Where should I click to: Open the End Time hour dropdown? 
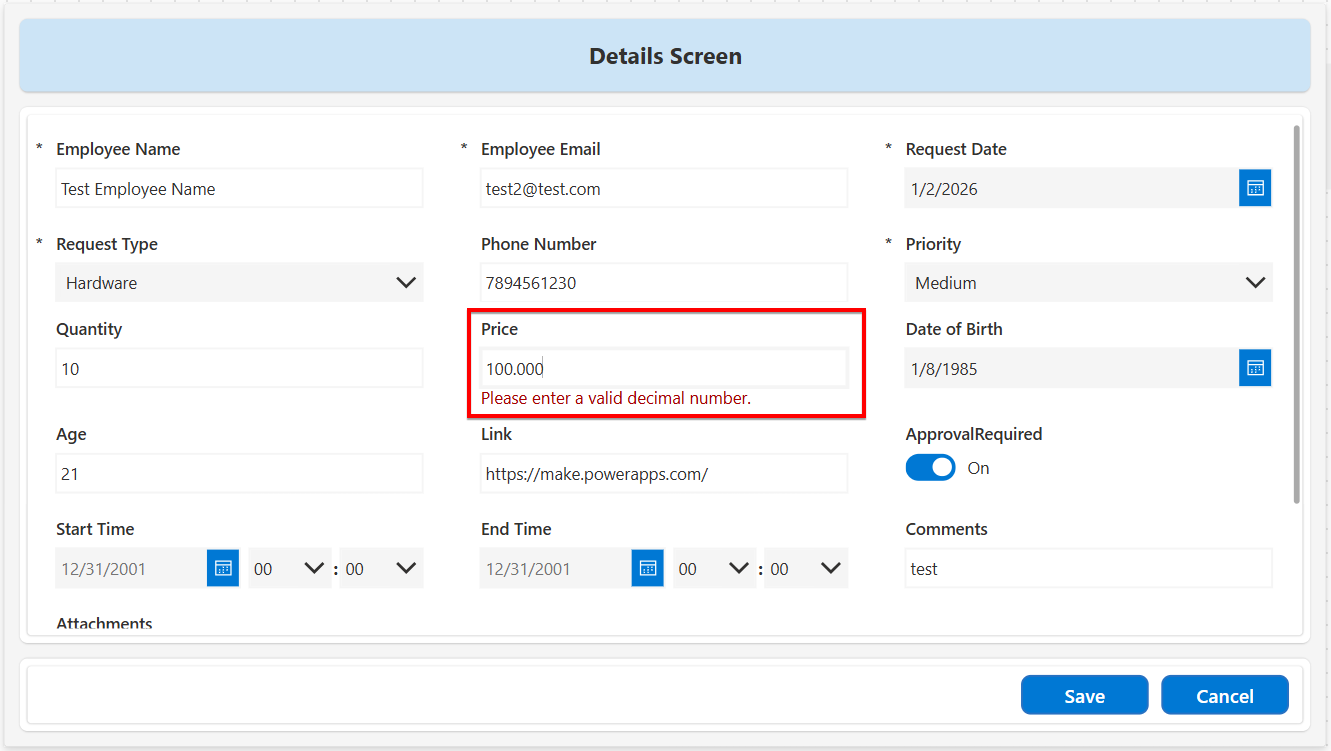(713, 568)
